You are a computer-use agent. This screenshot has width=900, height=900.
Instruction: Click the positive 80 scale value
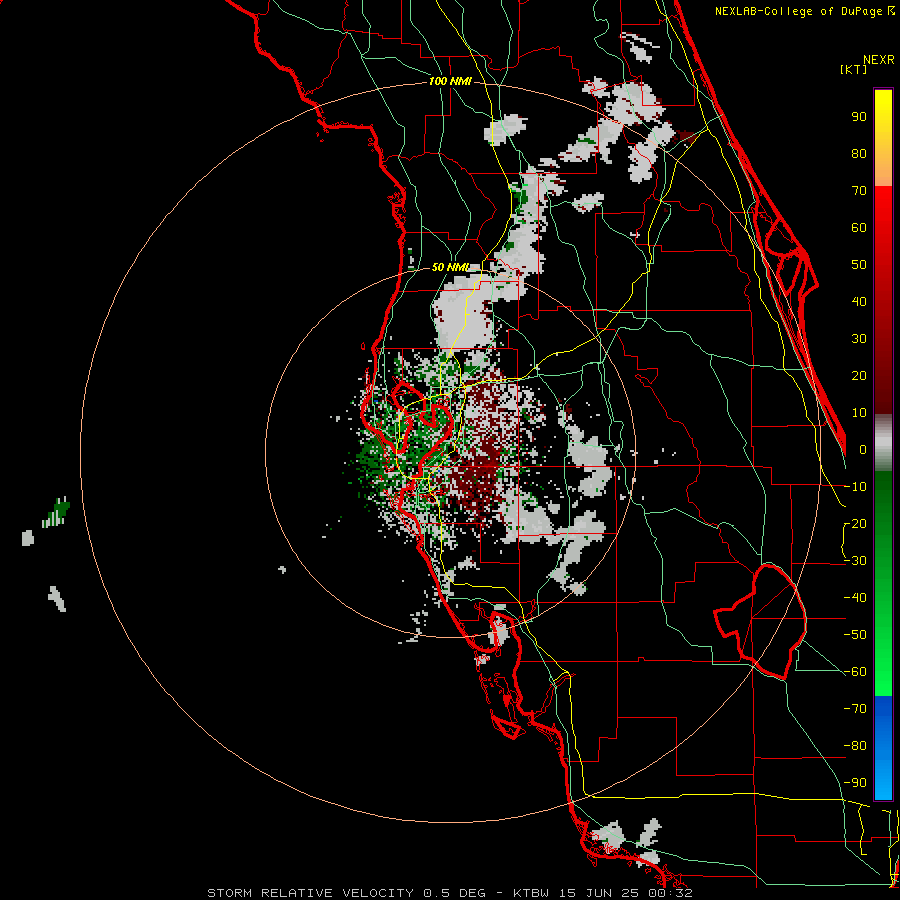pyautogui.click(x=859, y=153)
